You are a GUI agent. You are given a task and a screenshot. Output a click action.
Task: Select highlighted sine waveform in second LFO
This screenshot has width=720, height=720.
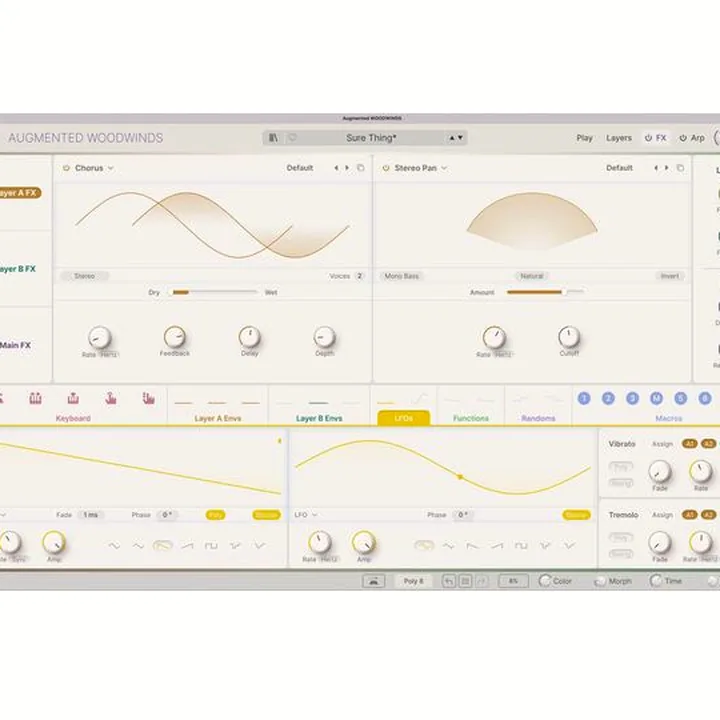(424, 546)
